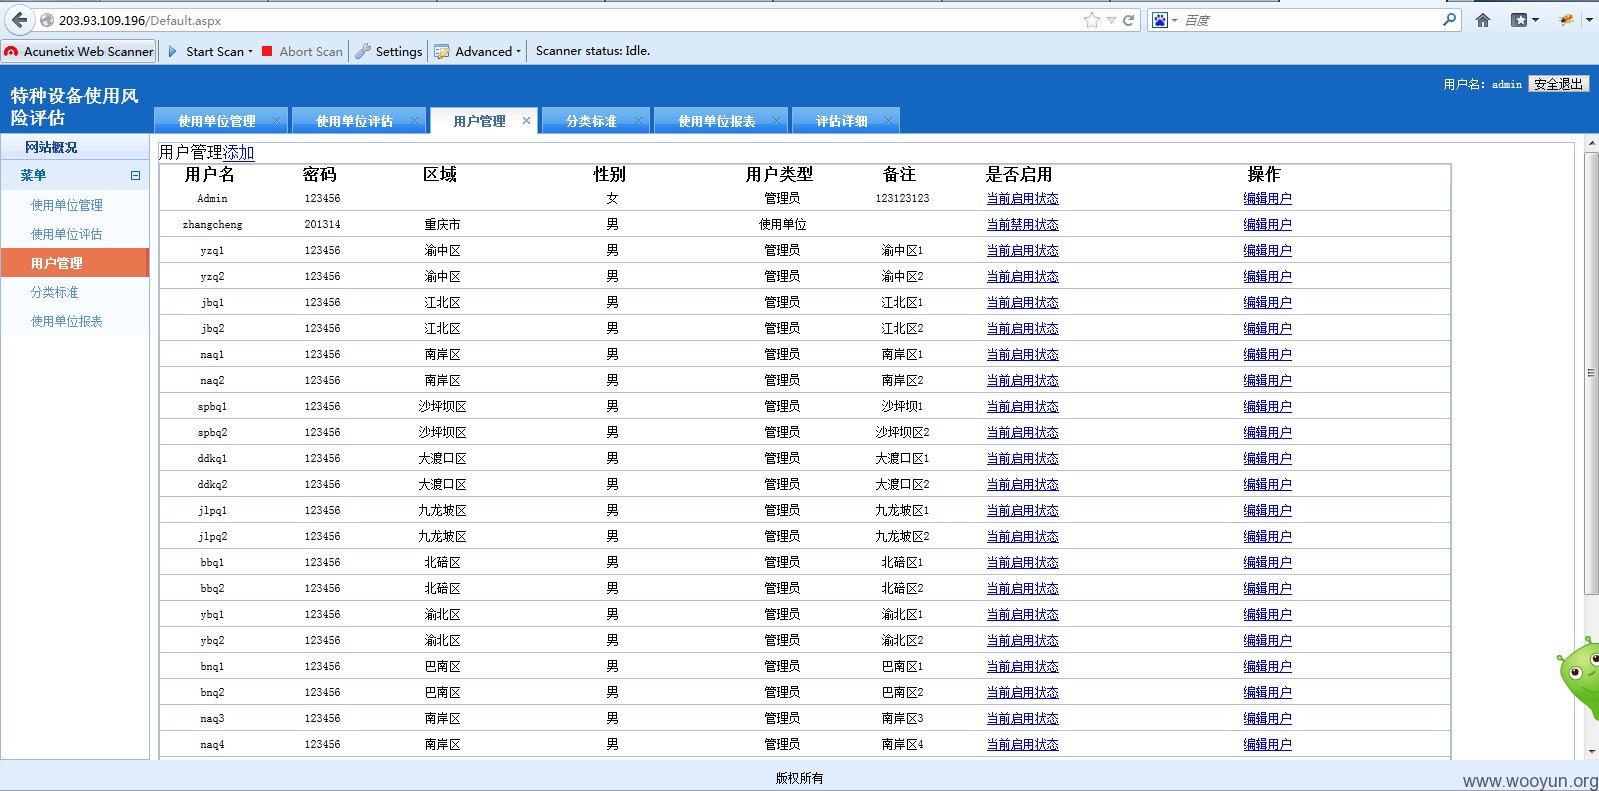Close the 使用单位评估 tab with its X

pyautogui.click(x=415, y=120)
